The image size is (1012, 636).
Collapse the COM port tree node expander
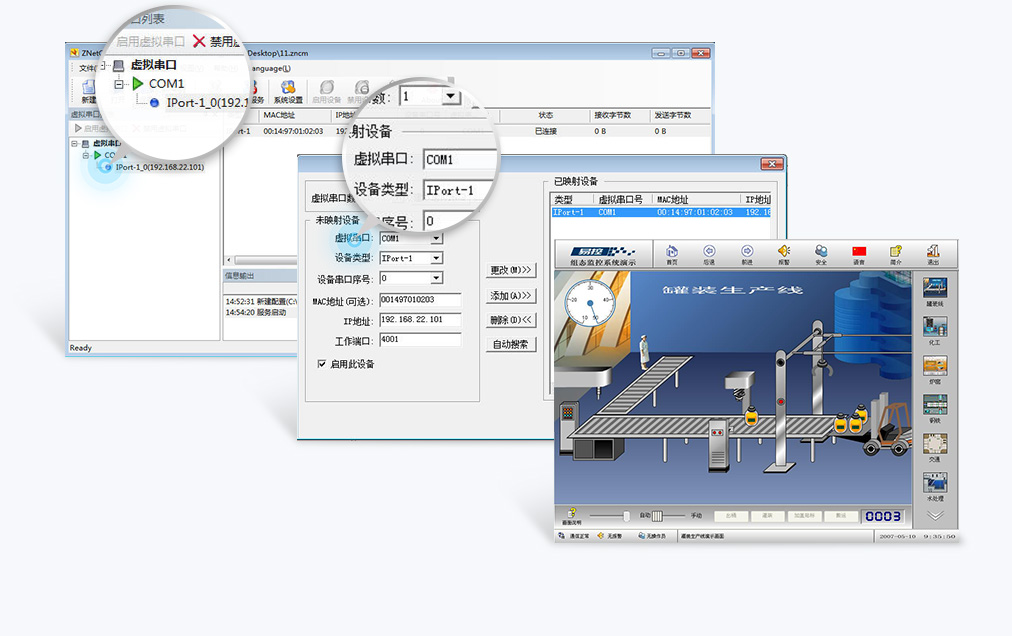point(85,156)
